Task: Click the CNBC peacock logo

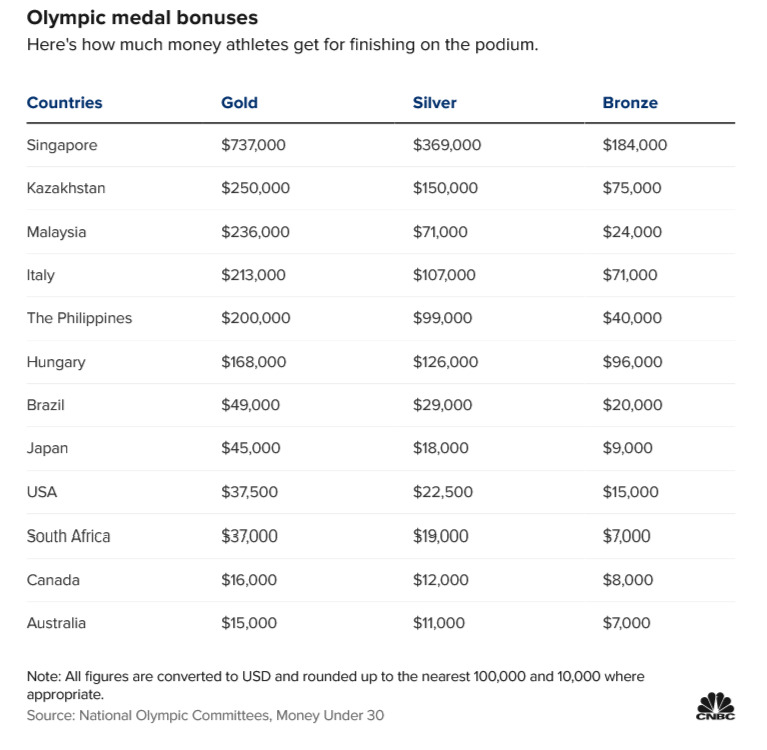Action: [715, 704]
